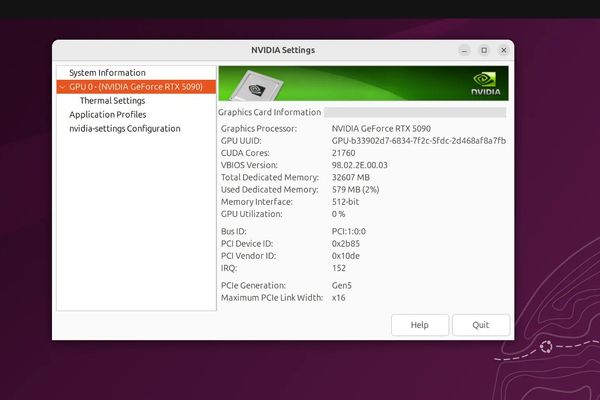Click the PCIe Generation label

click(253, 286)
